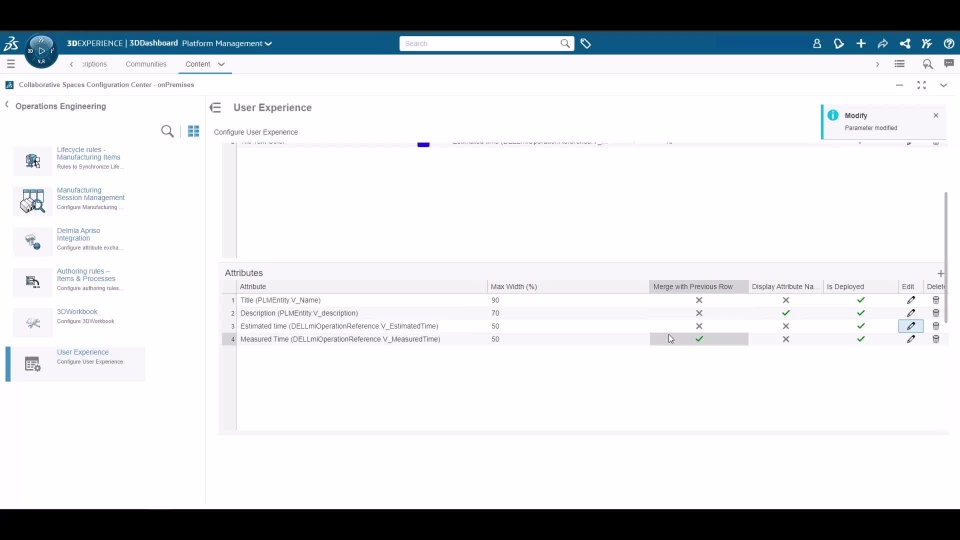Switch to the Content tab
This screenshot has width=960, height=540.
198,64
